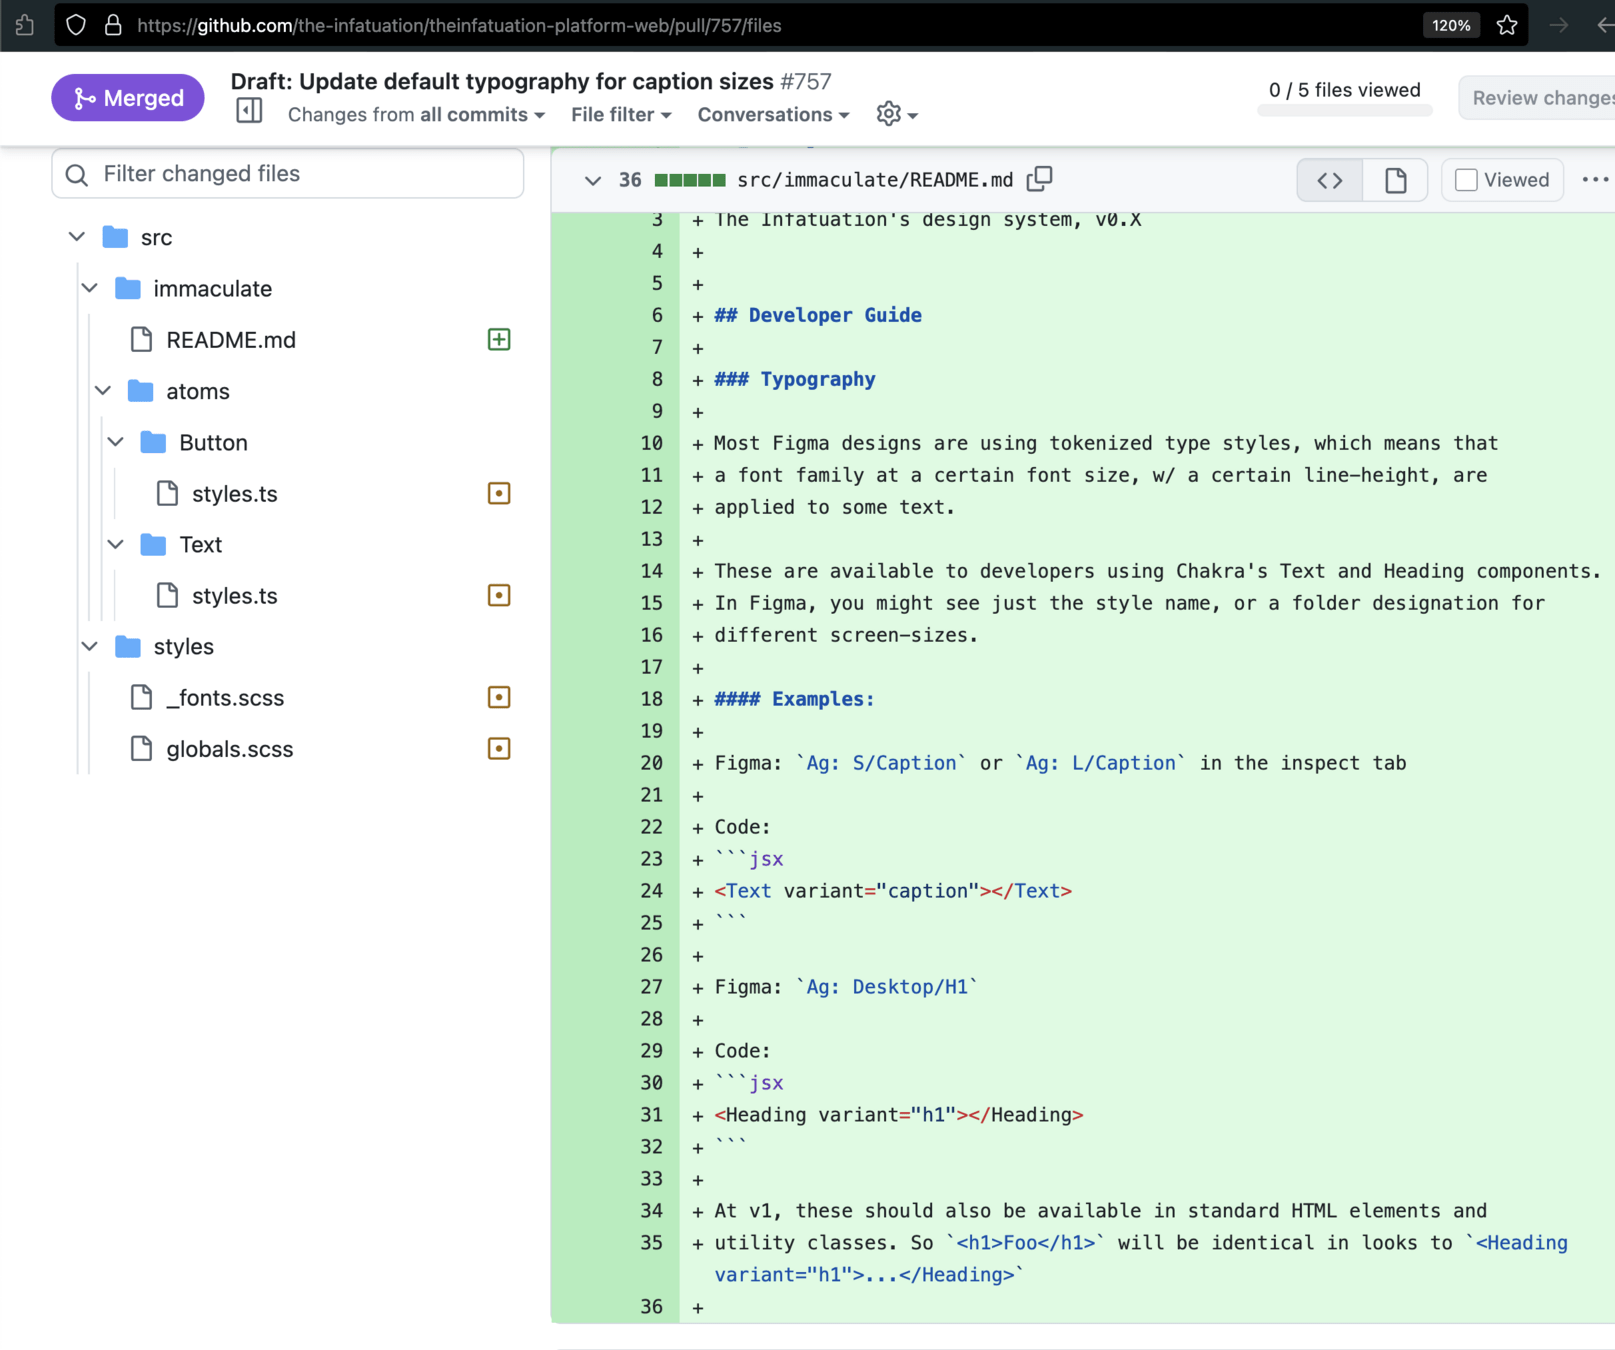Open src/immaculate/README.md file link
1615x1350 pixels.
[875, 180]
